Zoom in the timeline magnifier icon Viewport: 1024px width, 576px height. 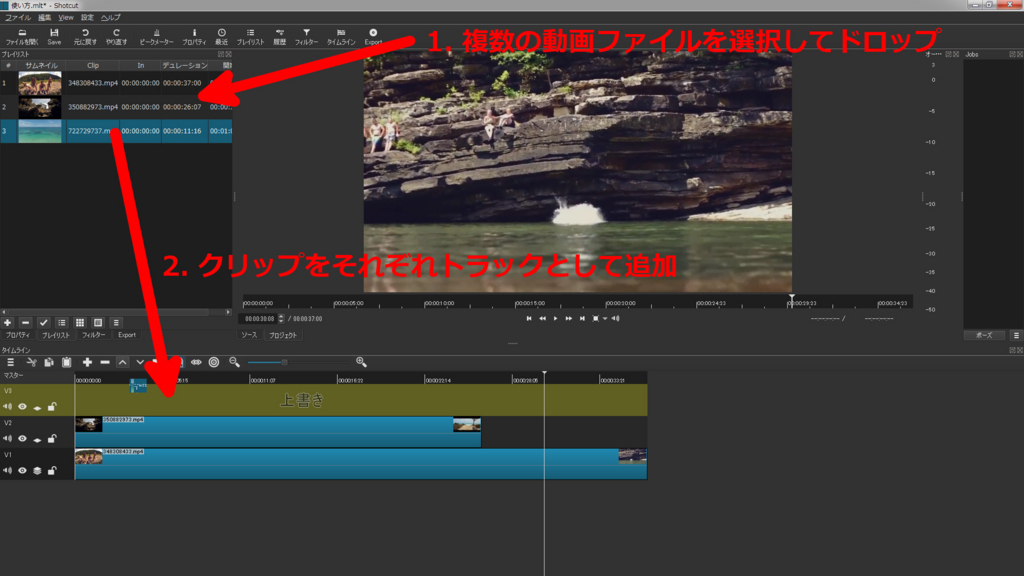tap(361, 362)
